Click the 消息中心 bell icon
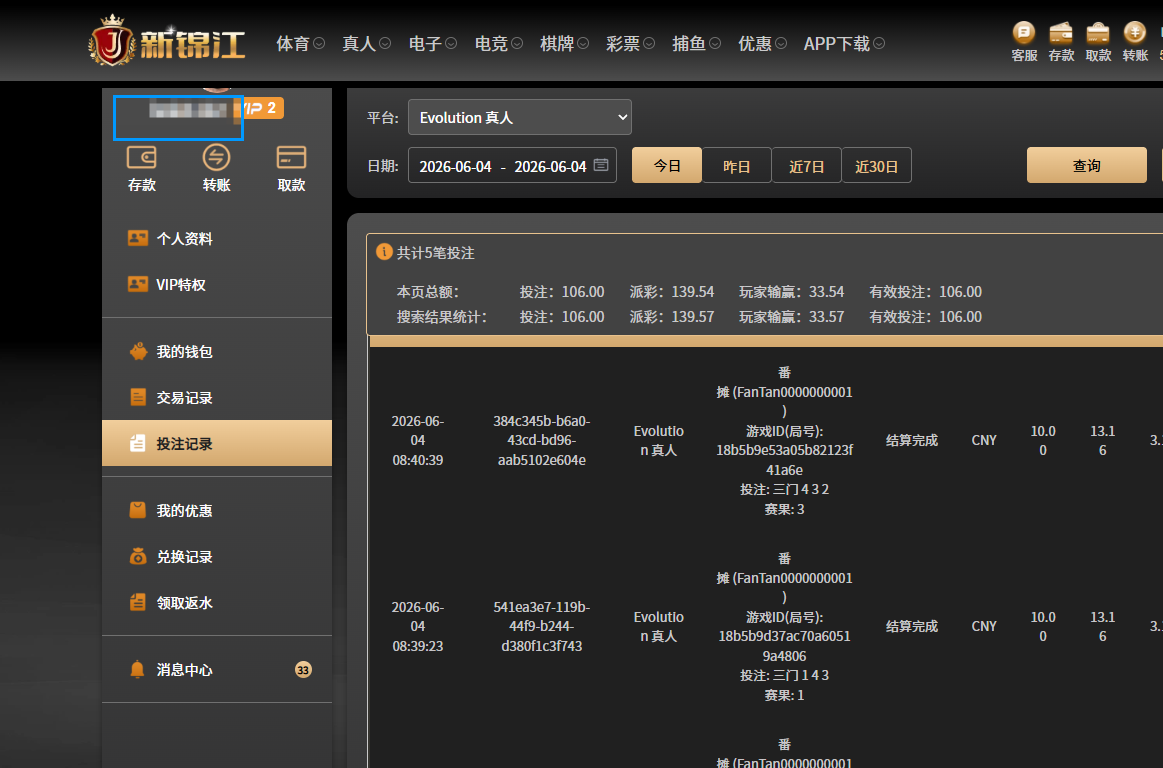1163x768 pixels. click(x=137, y=669)
